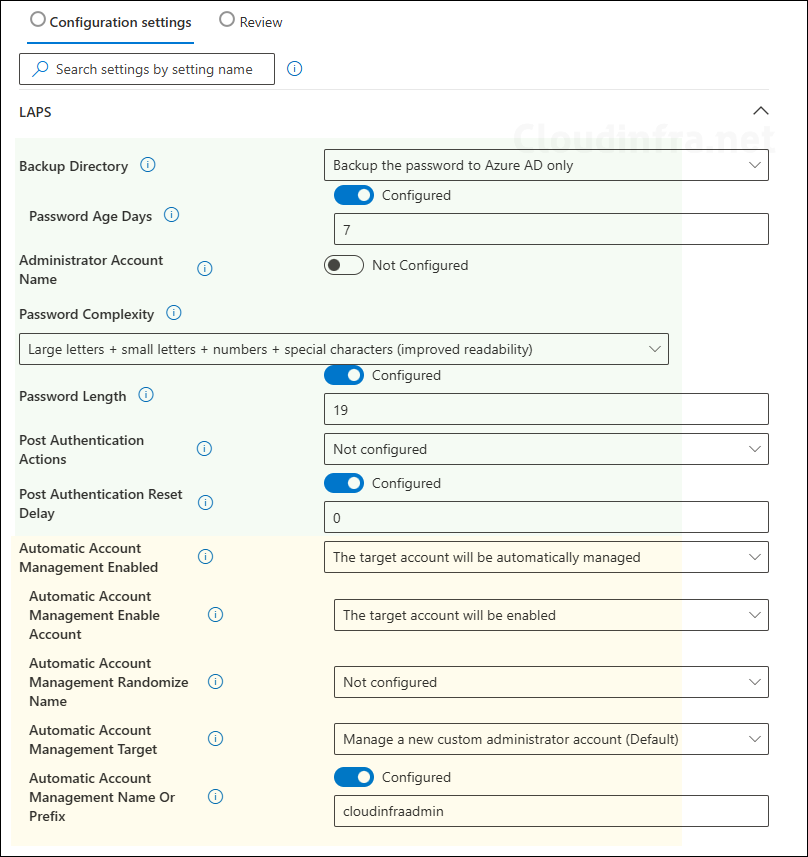Open info tooltip beside the search box
This screenshot has width=808, height=857.
(295, 69)
